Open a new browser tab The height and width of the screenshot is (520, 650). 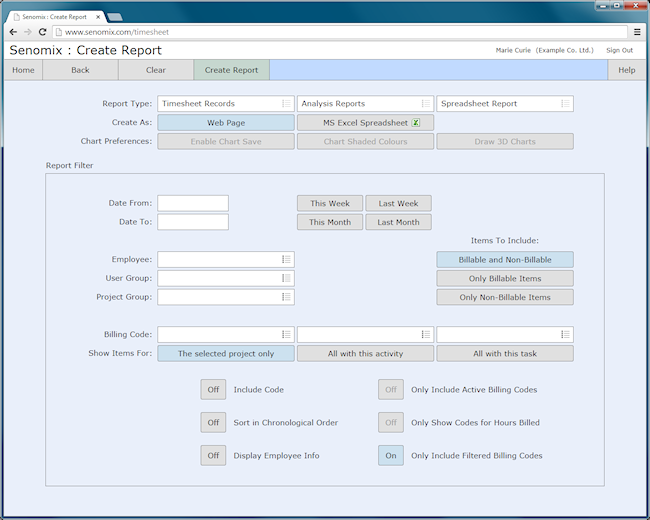[114, 17]
